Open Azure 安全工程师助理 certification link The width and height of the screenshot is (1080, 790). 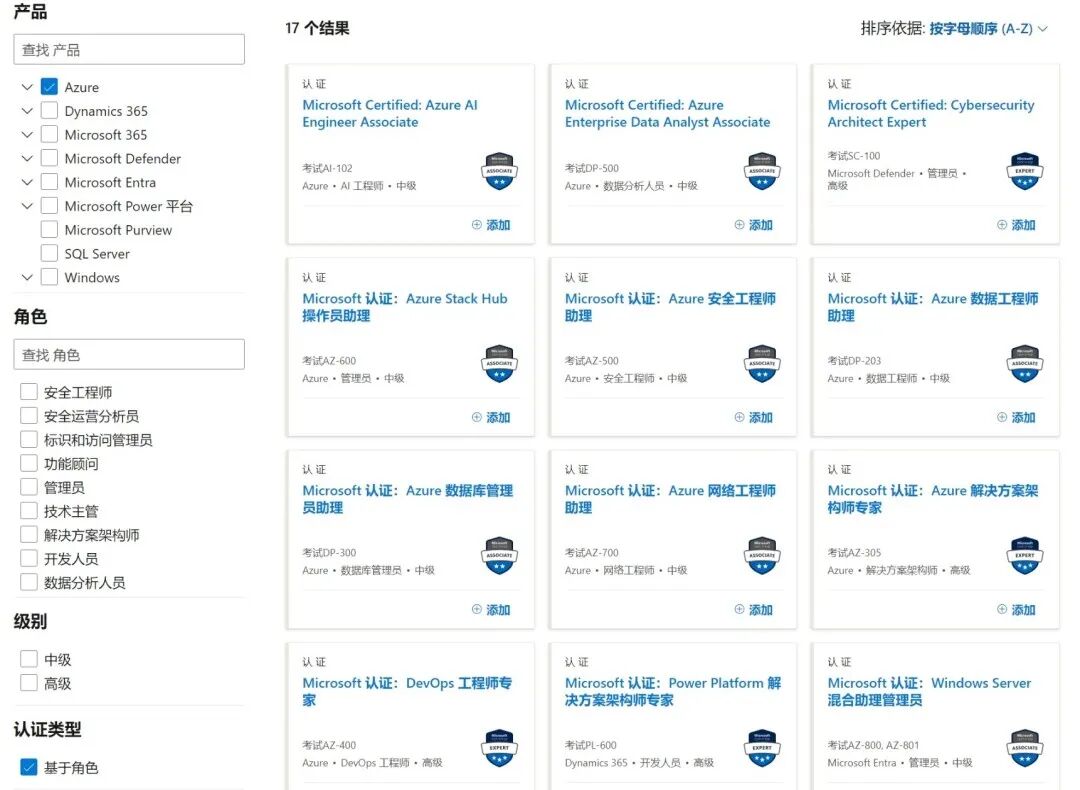pyautogui.click(x=670, y=307)
